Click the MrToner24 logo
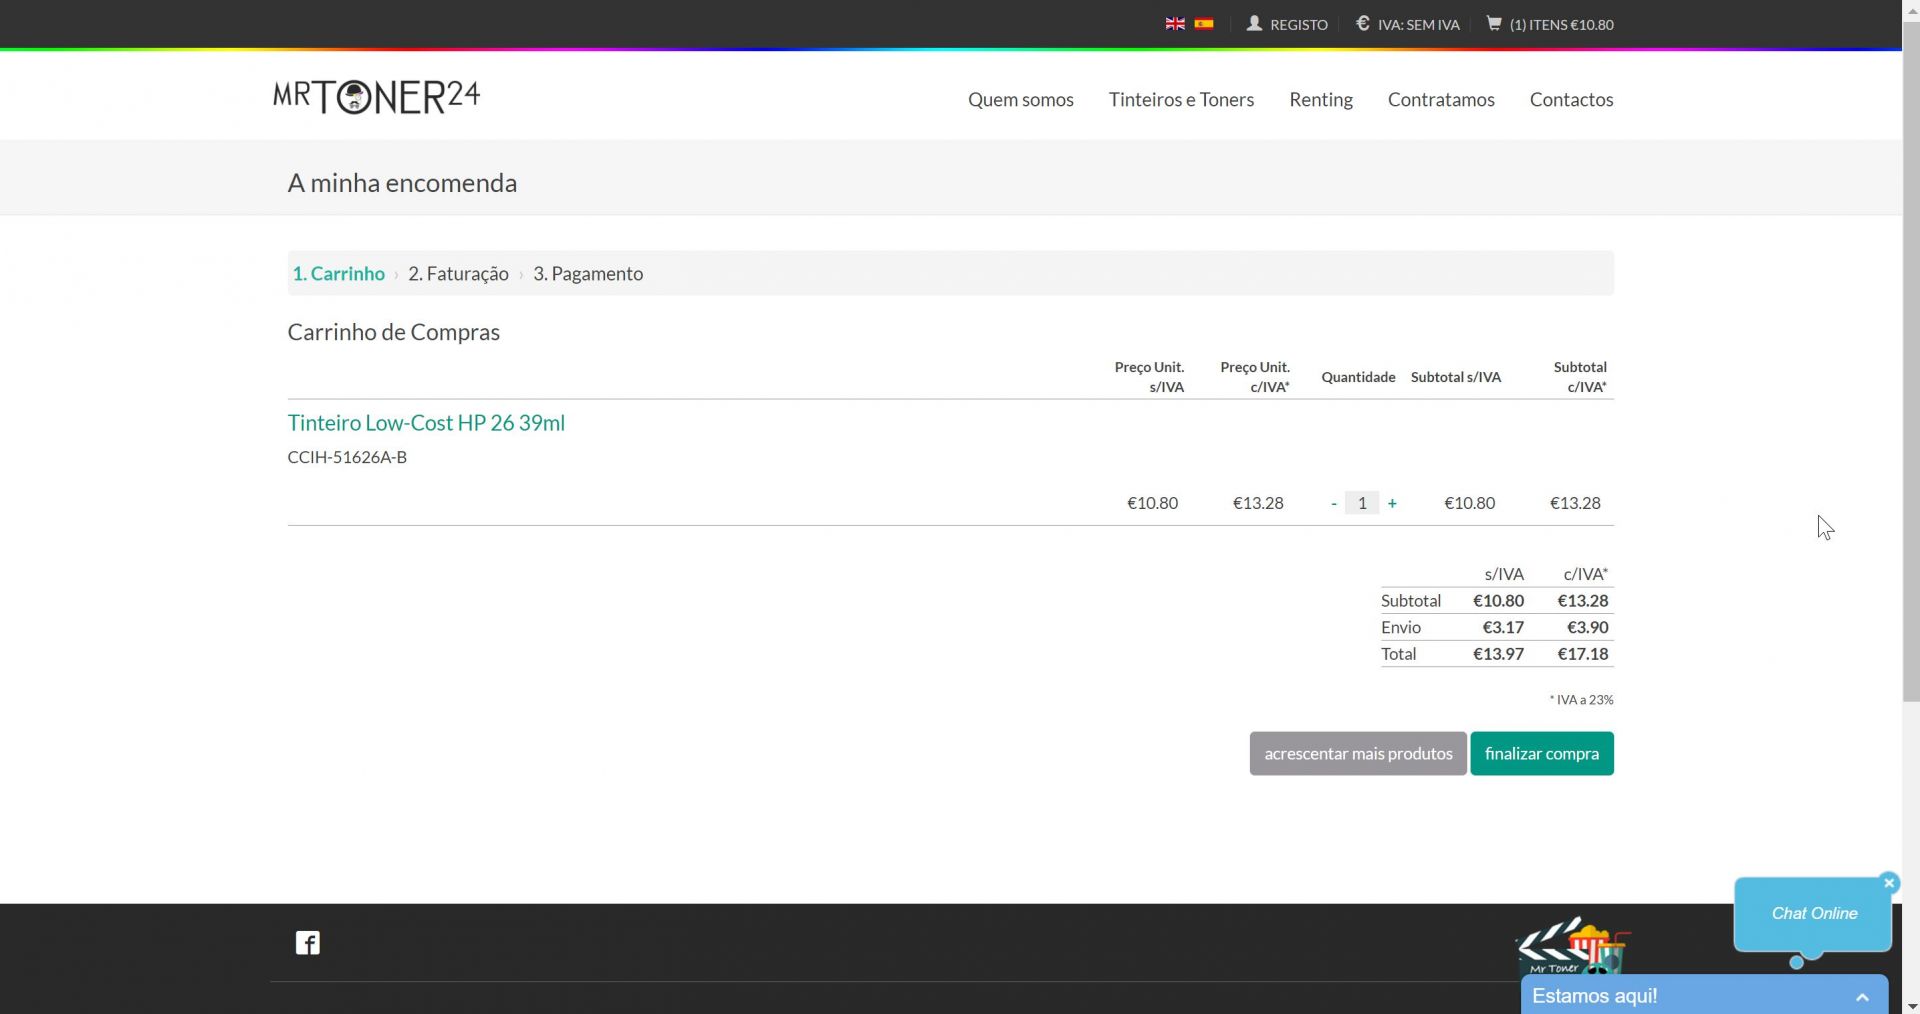The height and width of the screenshot is (1014, 1920). (x=377, y=97)
